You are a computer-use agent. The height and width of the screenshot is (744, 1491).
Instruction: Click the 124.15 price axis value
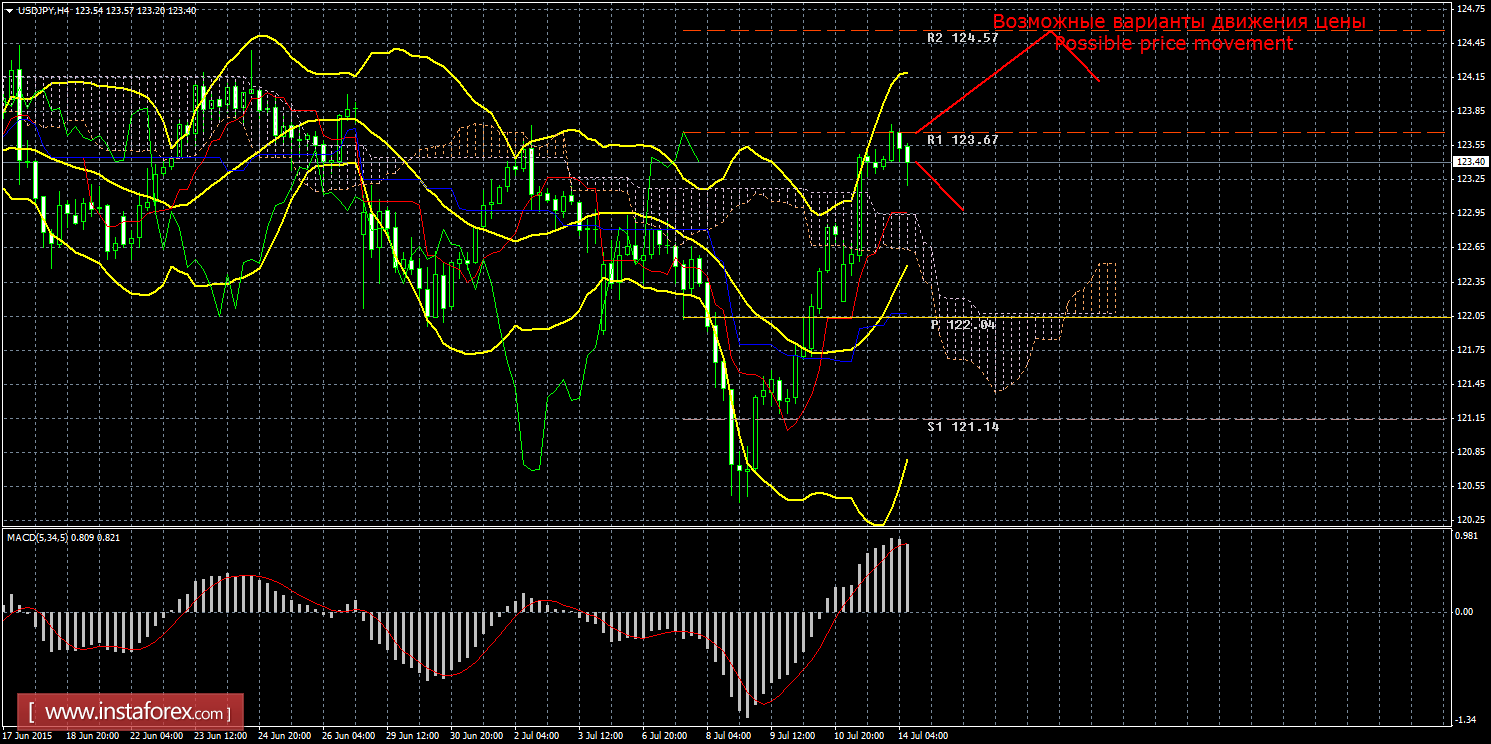[x=1470, y=77]
